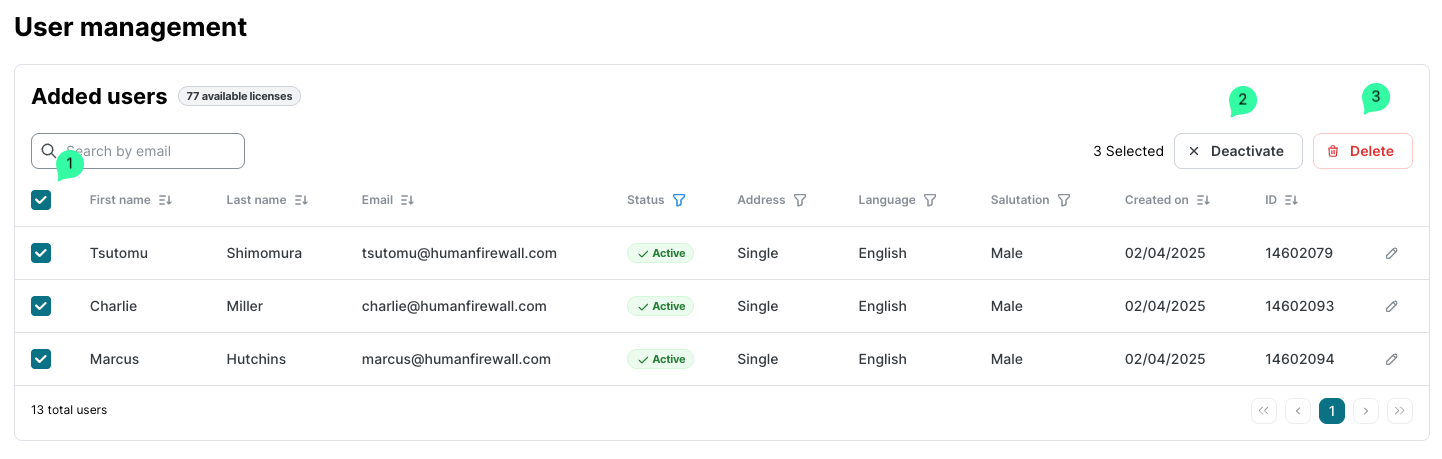Sort by Last name column icon

[302, 200]
